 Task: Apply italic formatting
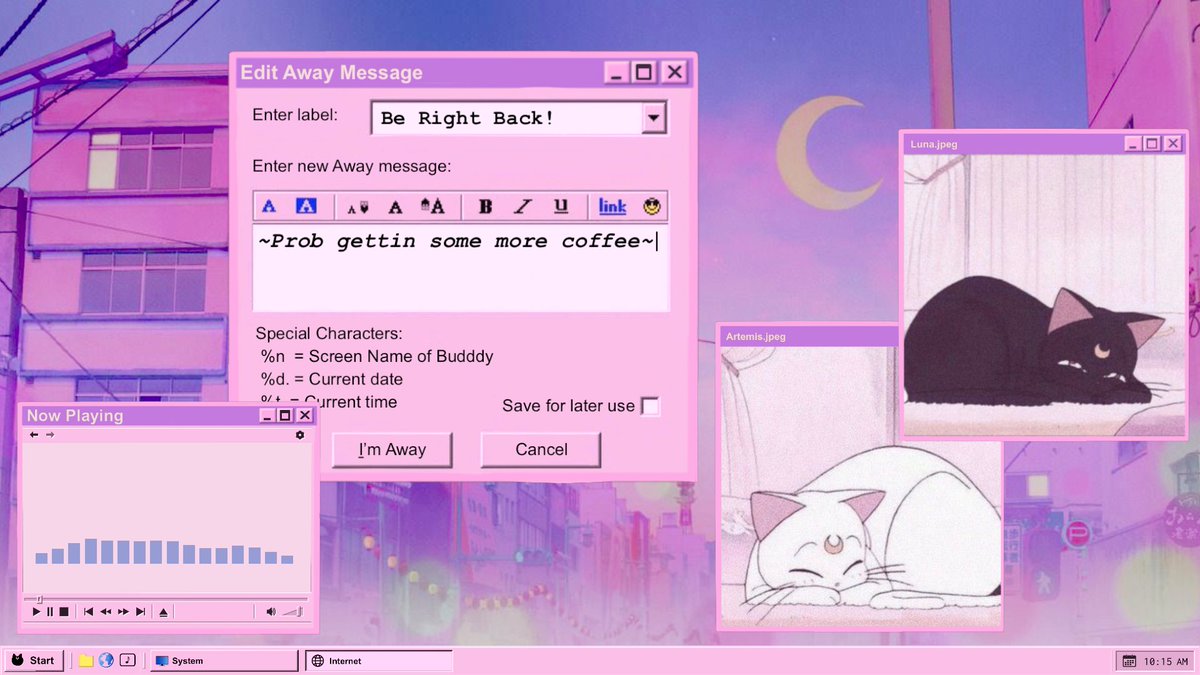pos(524,206)
